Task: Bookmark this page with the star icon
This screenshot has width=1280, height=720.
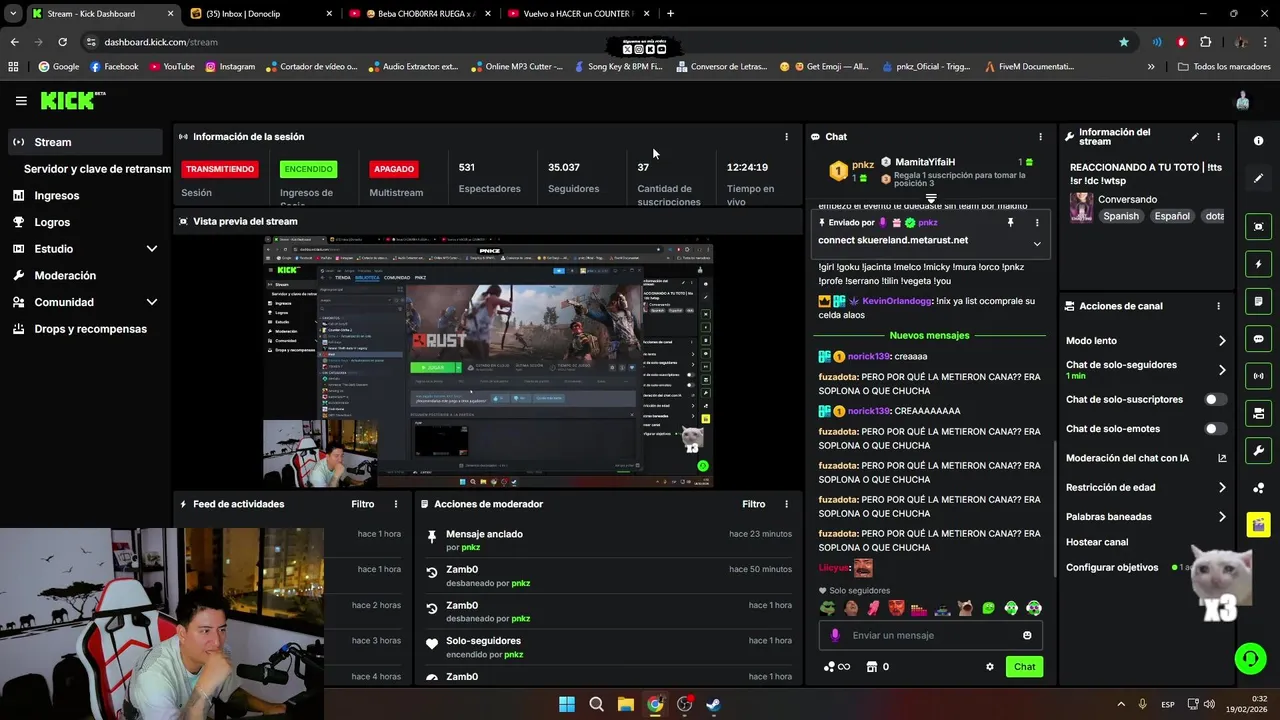Action: click(1124, 42)
